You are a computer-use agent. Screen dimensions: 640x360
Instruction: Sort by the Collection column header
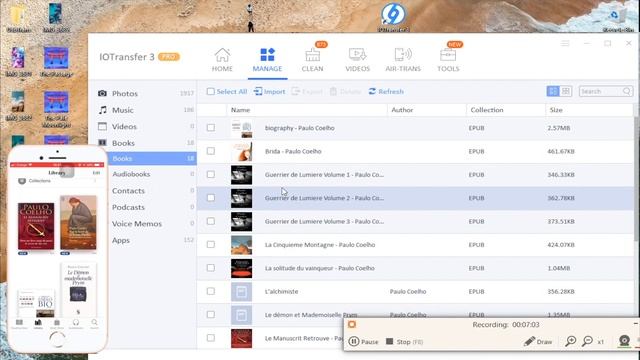[487, 110]
